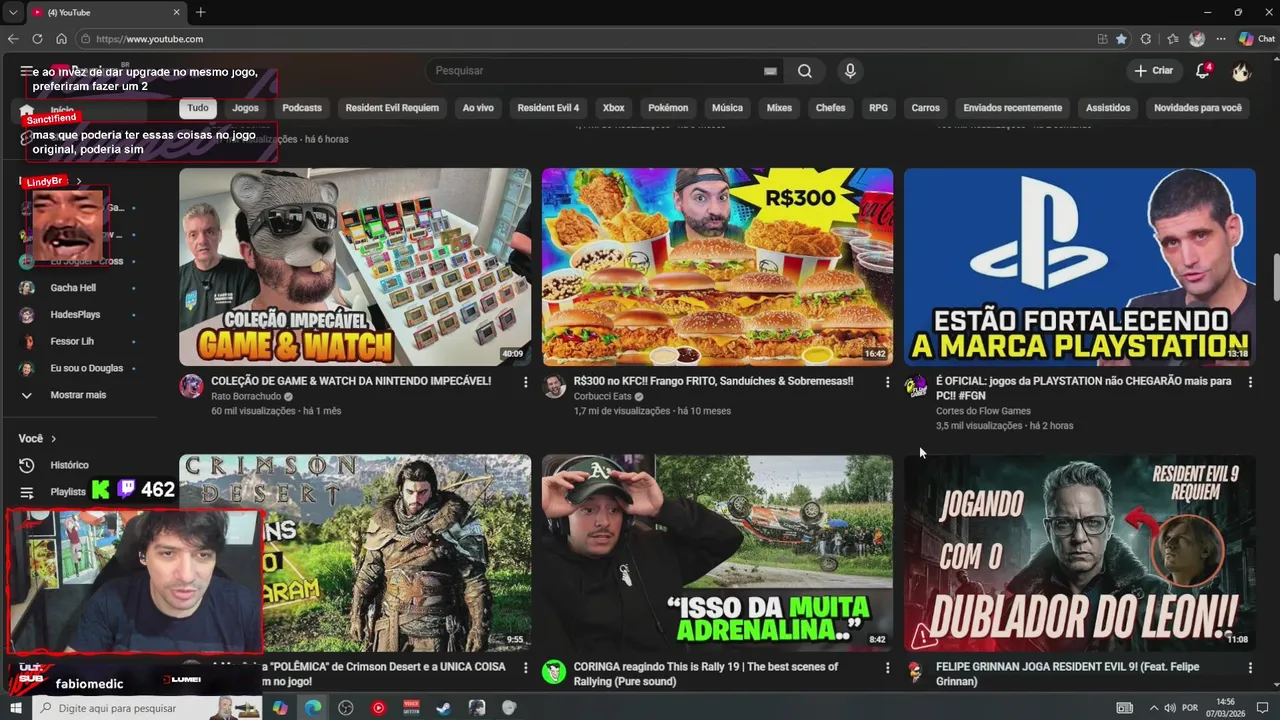Open a new browser tab
1280x720 pixels.
click(x=201, y=12)
